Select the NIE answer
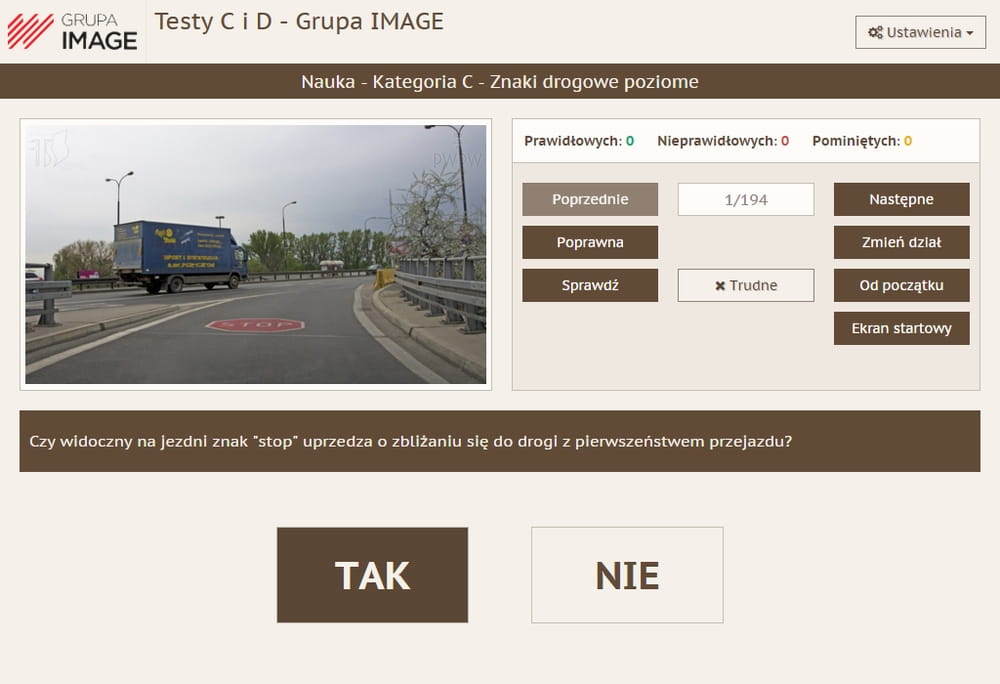 tap(627, 575)
